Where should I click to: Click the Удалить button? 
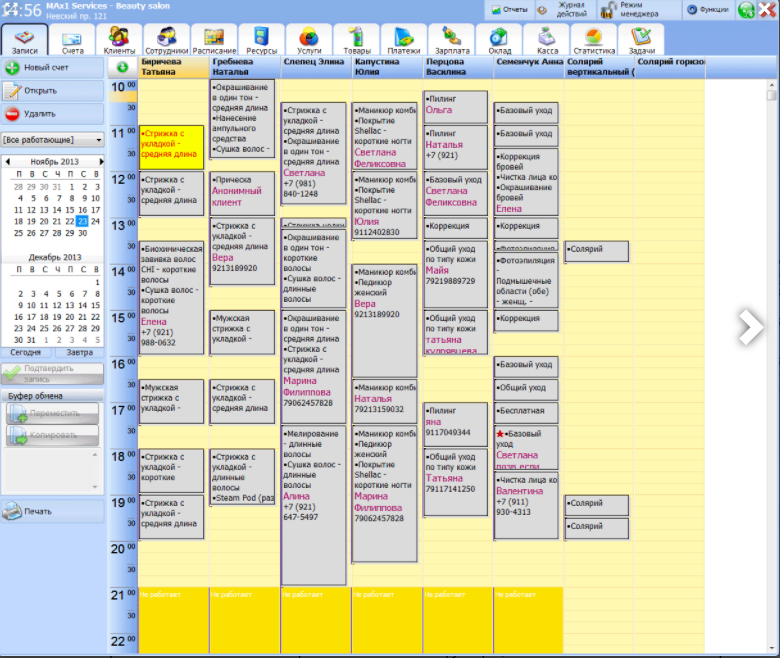click(53, 114)
